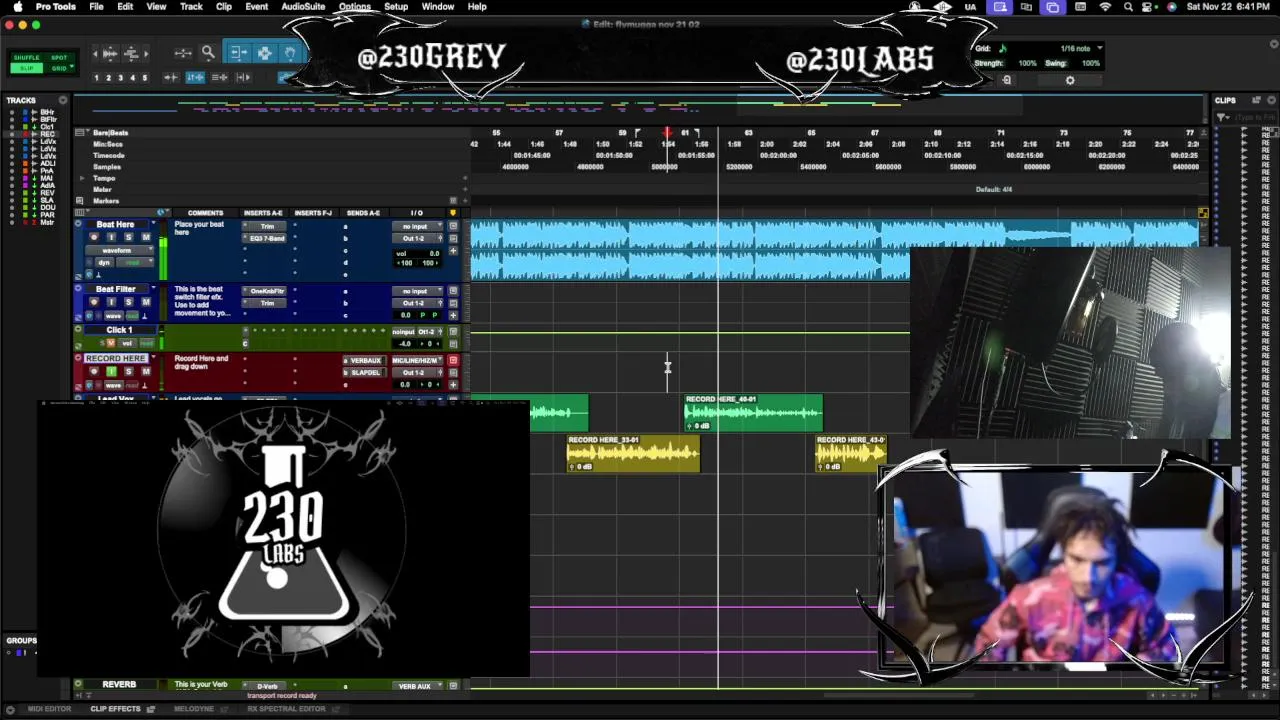The width and height of the screenshot is (1280, 720).
Task: Open the Setup menu
Action: click(396, 7)
